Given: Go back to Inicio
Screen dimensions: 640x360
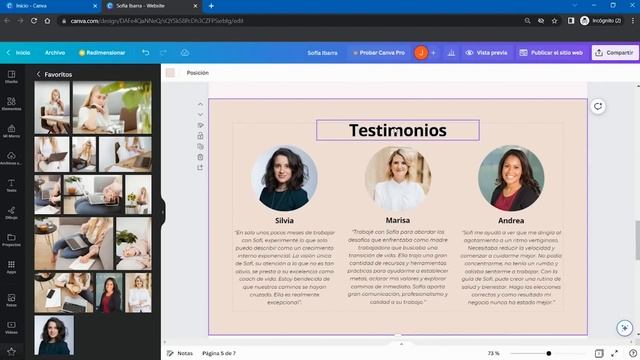Looking at the screenshot, I should (x=19, y=53).
